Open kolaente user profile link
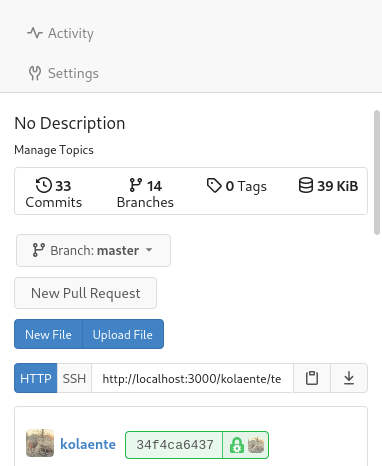Viewport: 382px width, 466px height. pos(88,444)
